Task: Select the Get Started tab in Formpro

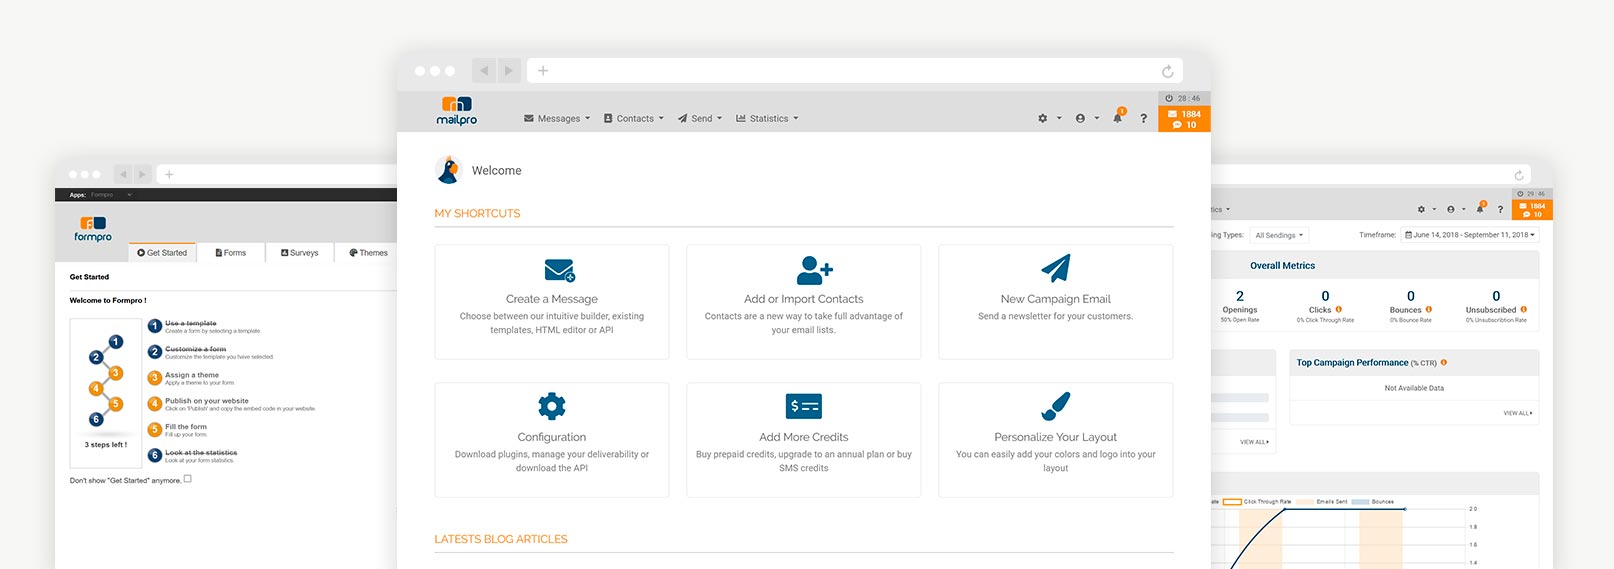Action: point(162,253)
